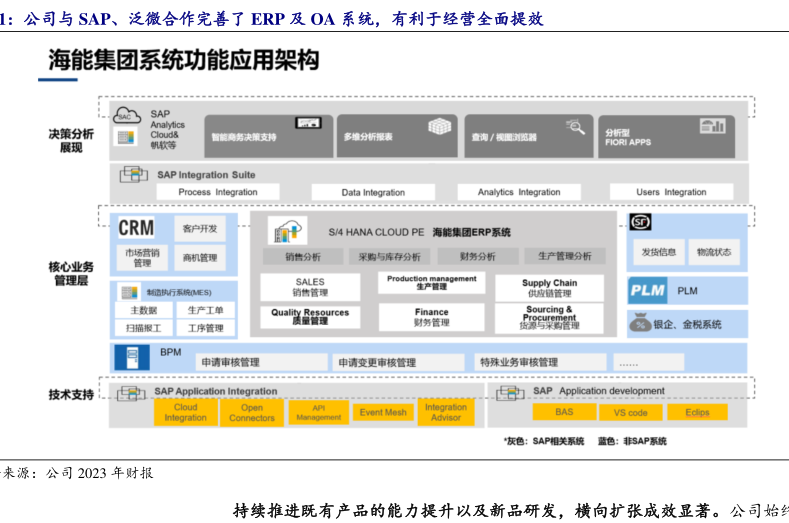Click the 特殊业务审核管理 box
This screenshot has width=789, height=523.
click(x=540, y=362)
